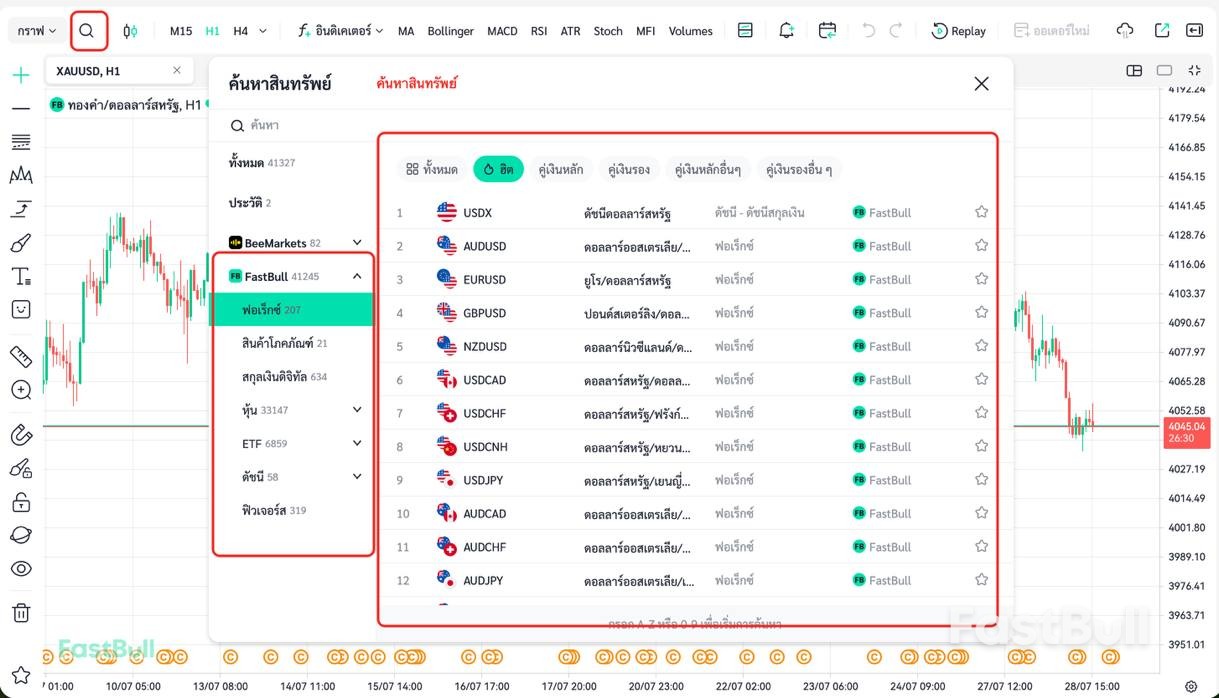Expand more timeframes dropdown arrow
Screen dimensions: 1219x698
[263, 31]
